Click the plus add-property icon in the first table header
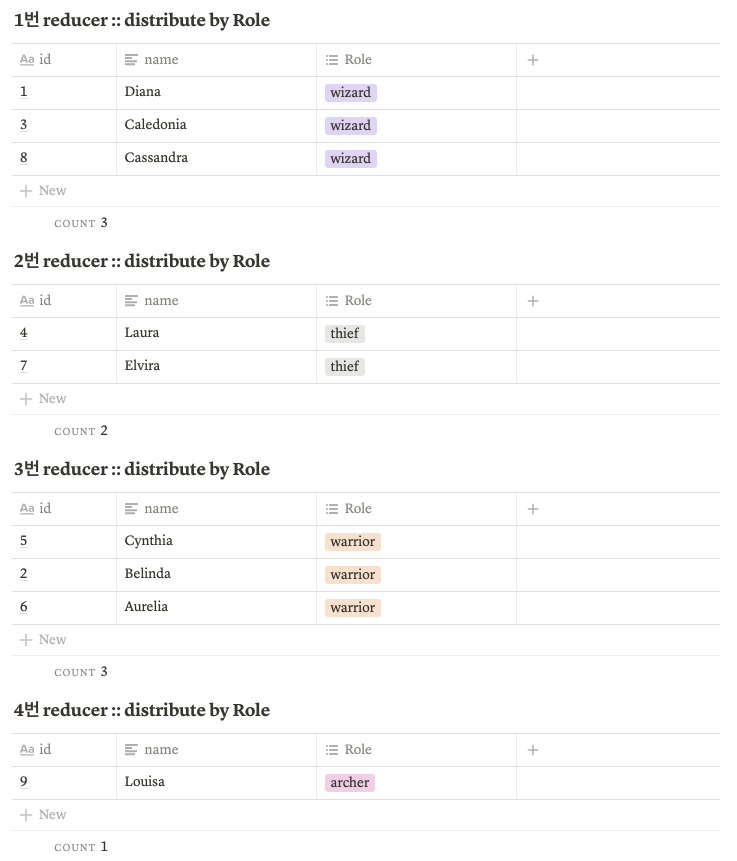This screenshot has width=737, height=861. [532, 60]
